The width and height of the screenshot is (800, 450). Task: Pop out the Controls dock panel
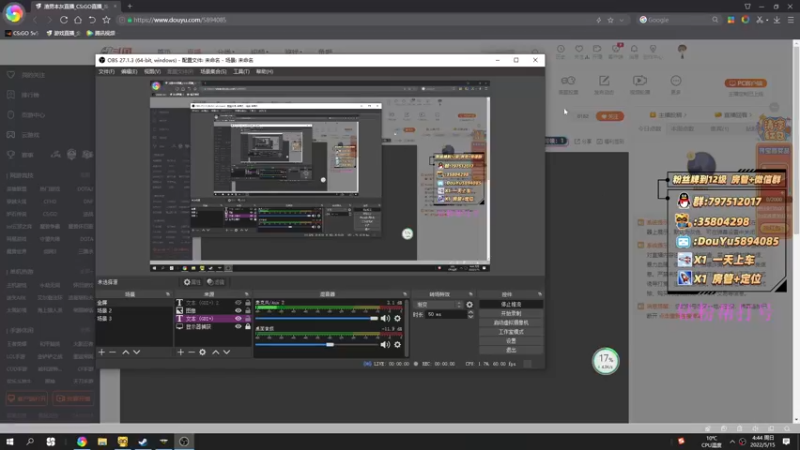point(539,294)
